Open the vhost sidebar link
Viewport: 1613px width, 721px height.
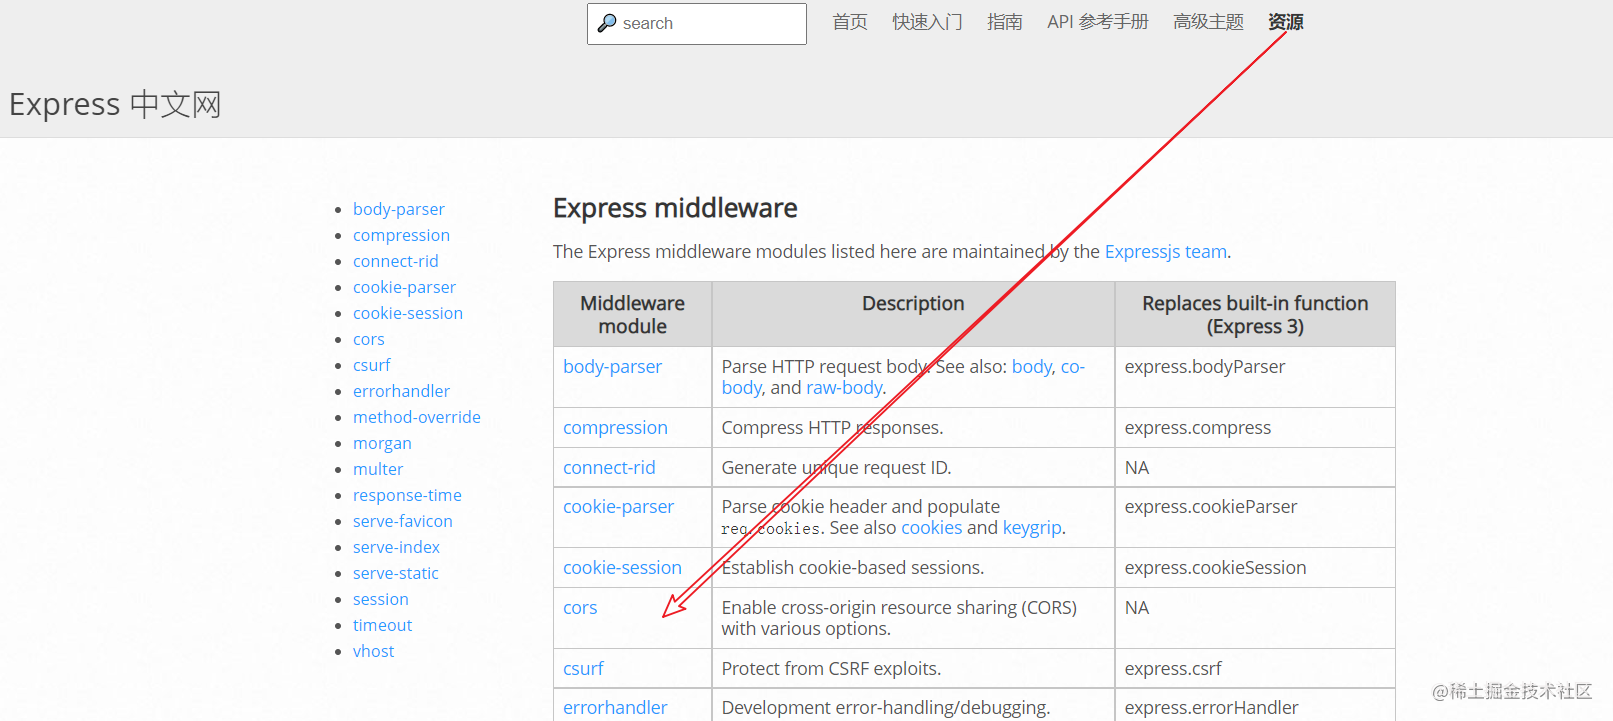[x=374, y=651]
